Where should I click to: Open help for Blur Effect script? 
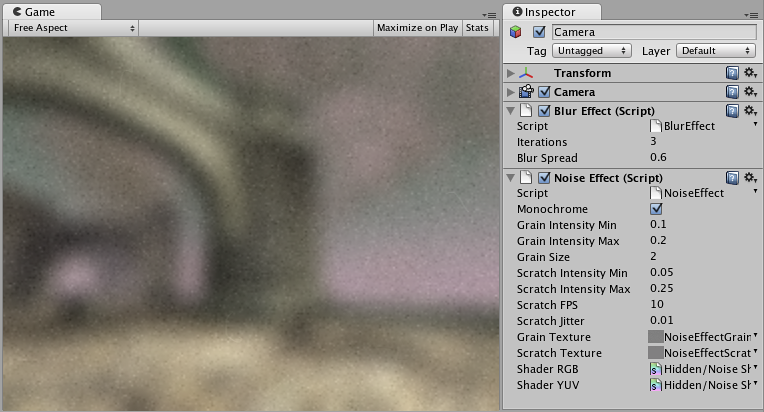click(732, 111)
